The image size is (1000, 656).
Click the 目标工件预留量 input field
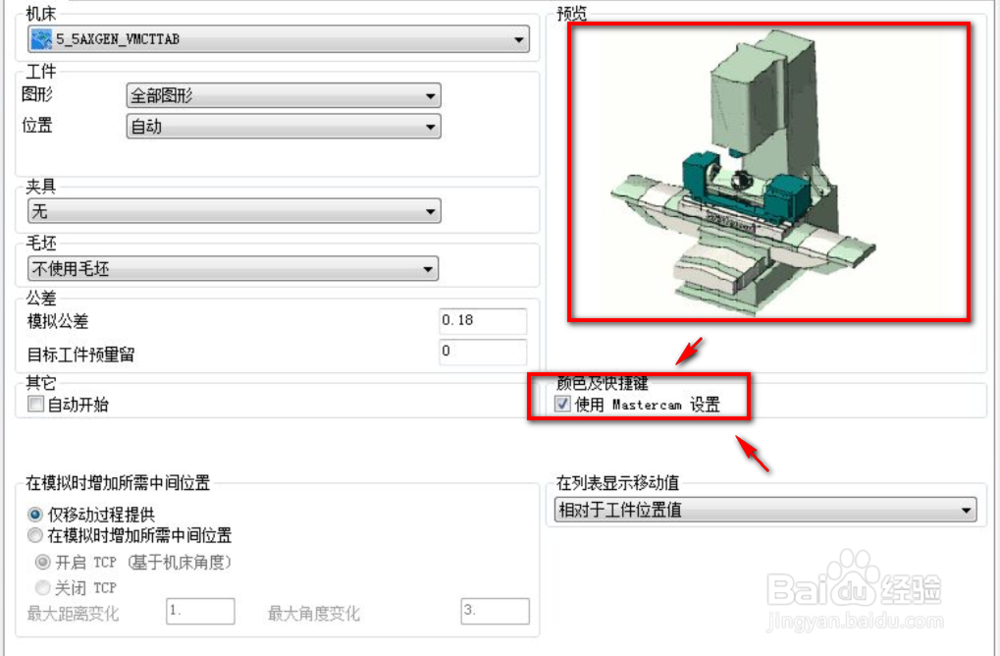(483, 352)
